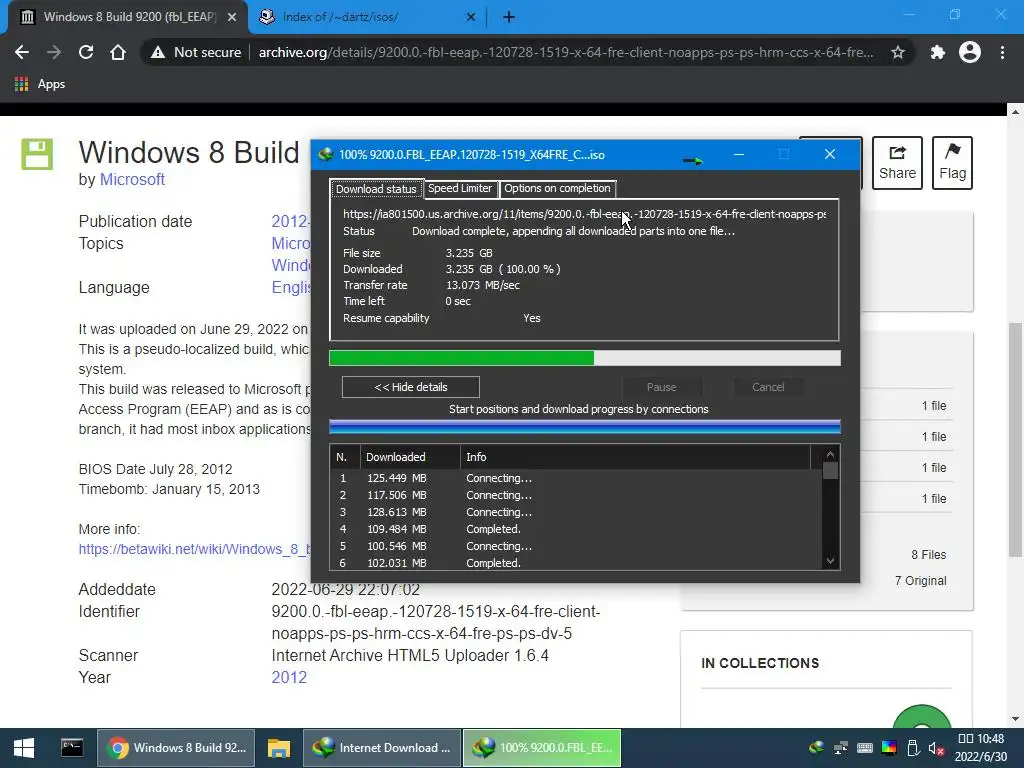The image size is (1024, 768).
Task: Click the colorful display tray icon
Action: (x=889, y=748)
